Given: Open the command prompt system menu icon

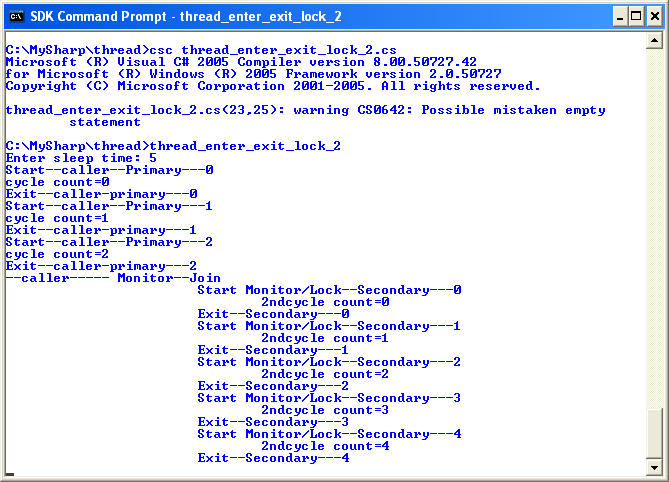Looking at the screenshot, I should click(x=15, y=15).
